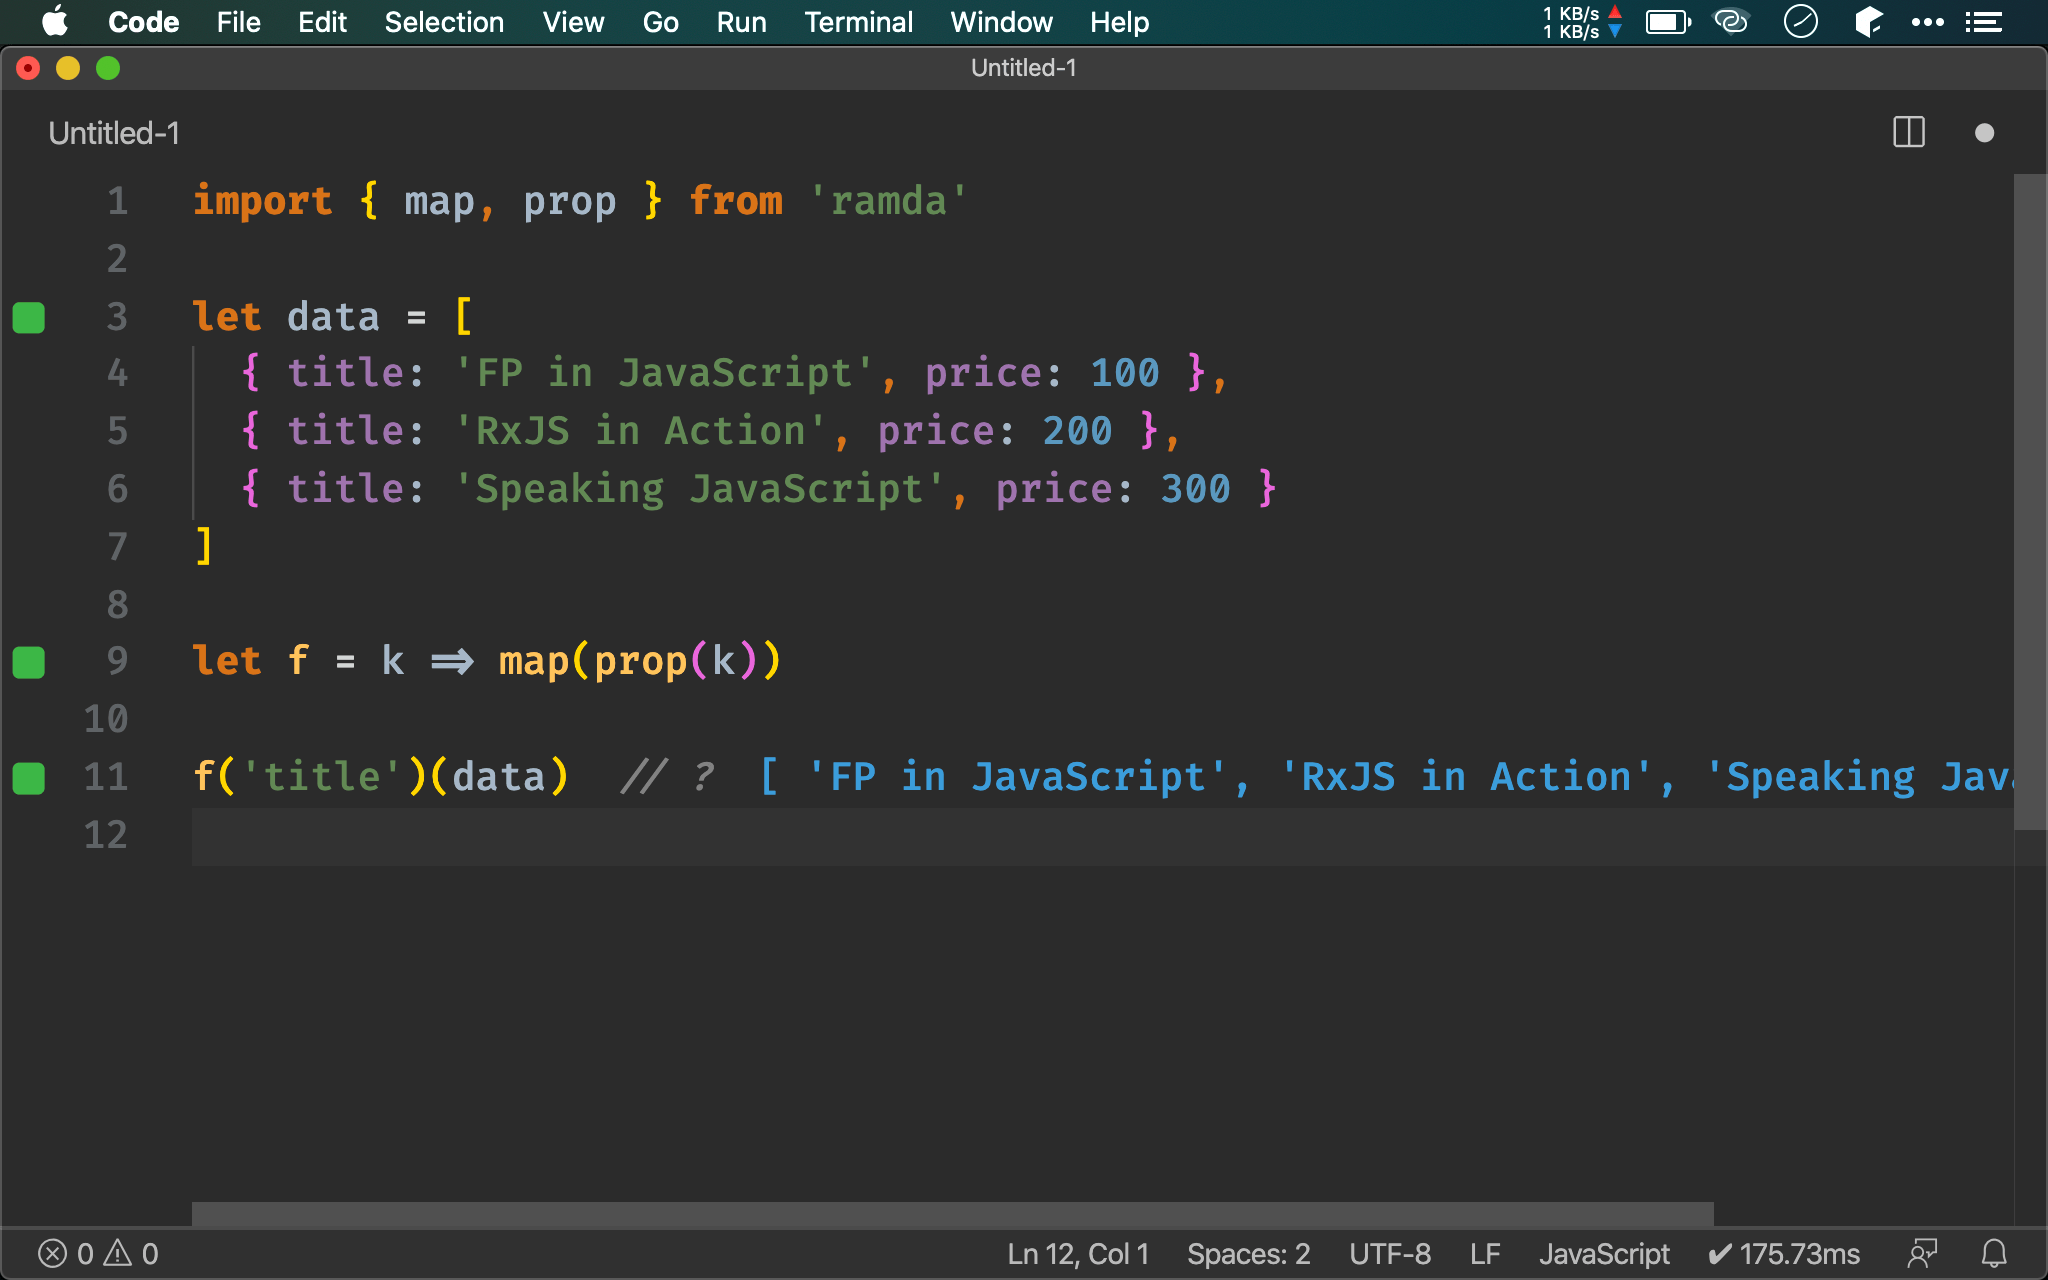Click the split editor icon
2048x1280 pixels.
coord(1908,133)
